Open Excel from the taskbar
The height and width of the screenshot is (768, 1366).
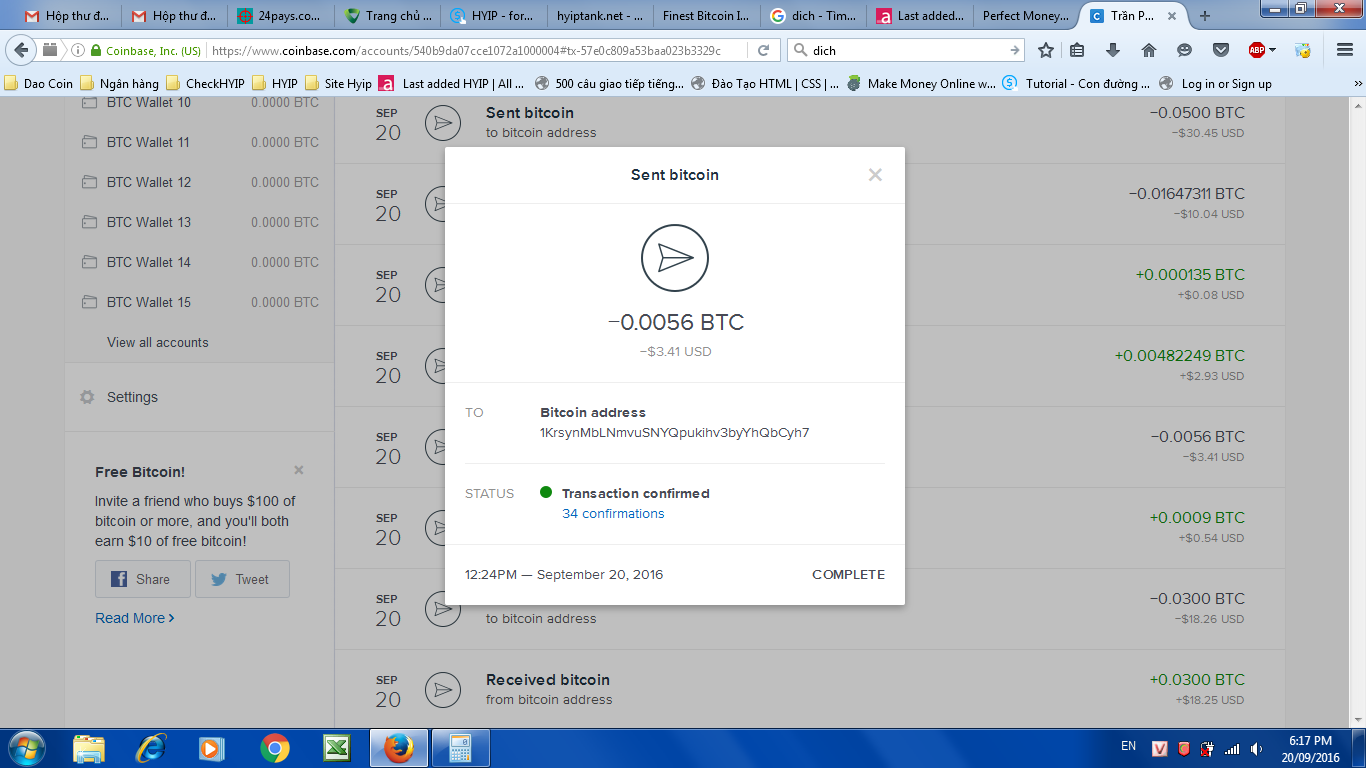[337, 748]
